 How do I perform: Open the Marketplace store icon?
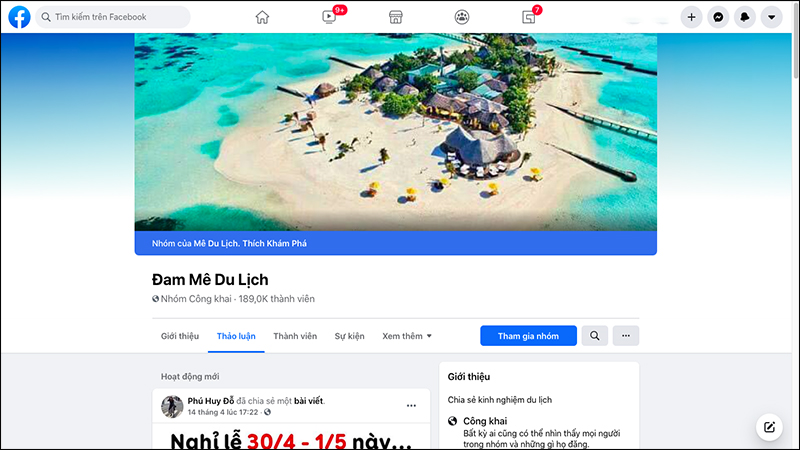pos(395,17)
